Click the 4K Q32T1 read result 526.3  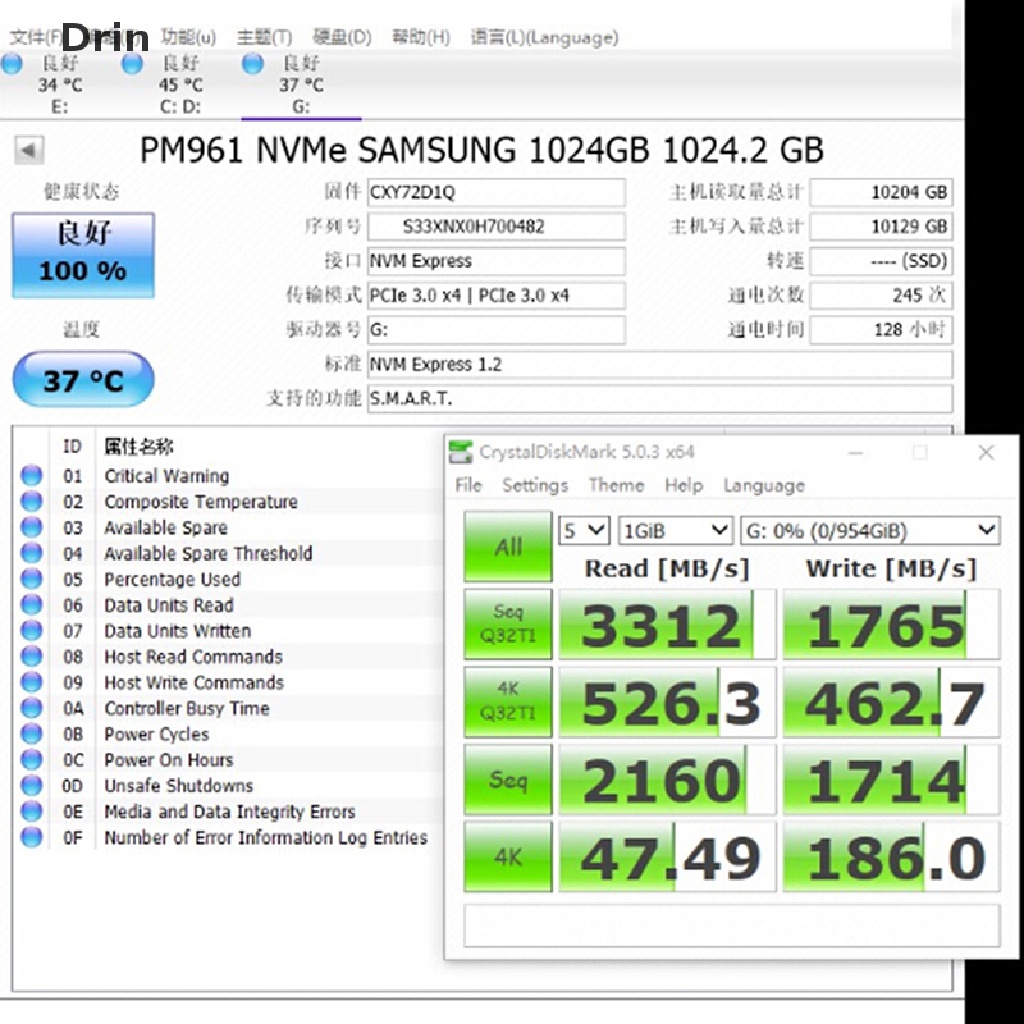tap(667, 702)
